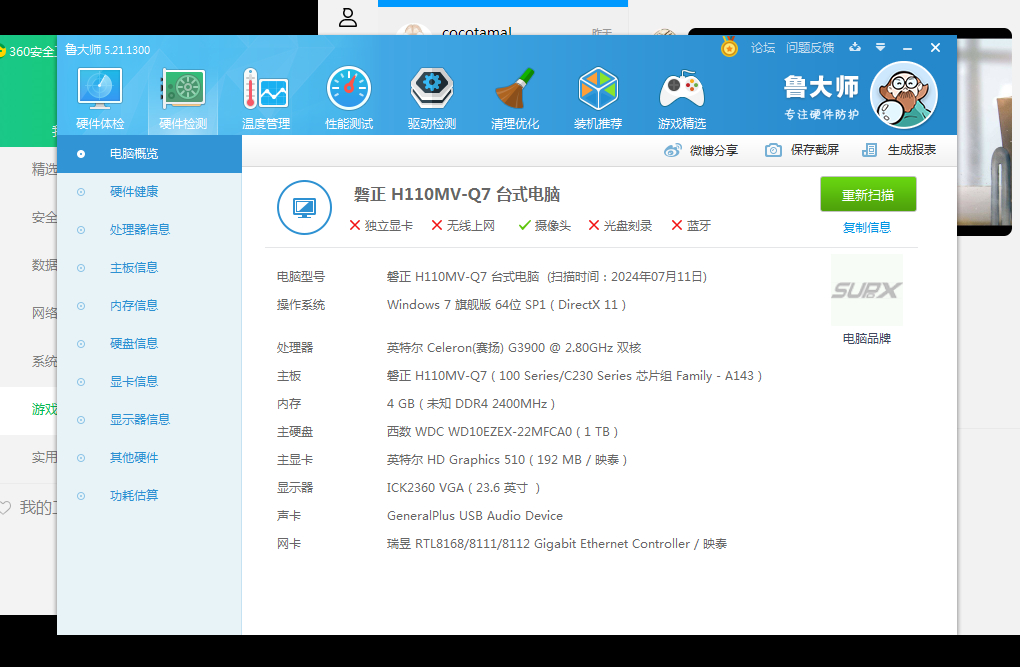Click the GeneralPlus USB Audio Device value
This screenshot has height=667, width=1020.
point(475,515)
